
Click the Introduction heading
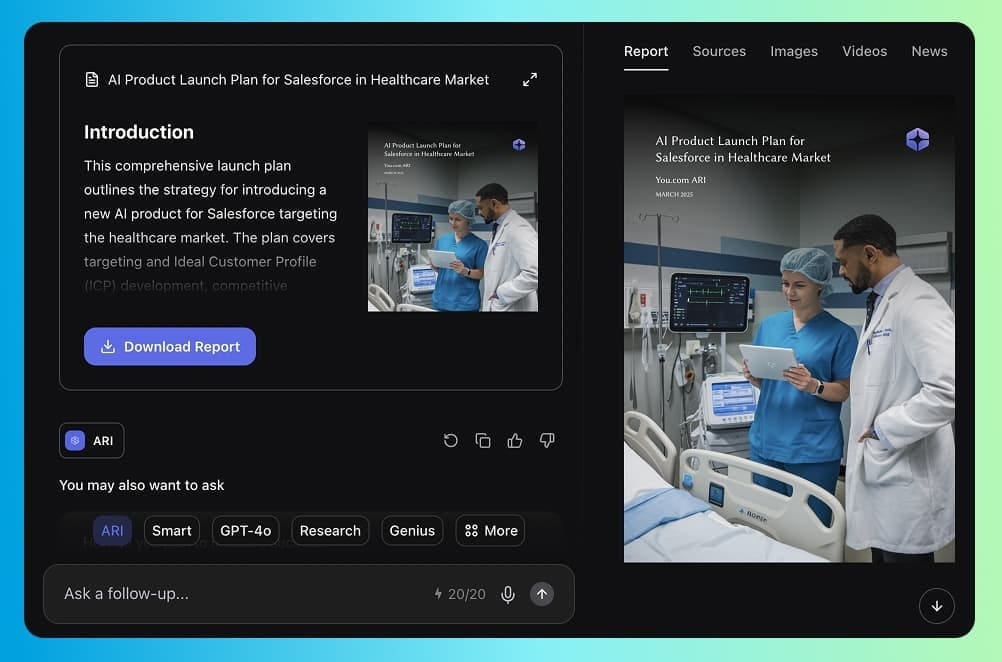pos(139,132)
